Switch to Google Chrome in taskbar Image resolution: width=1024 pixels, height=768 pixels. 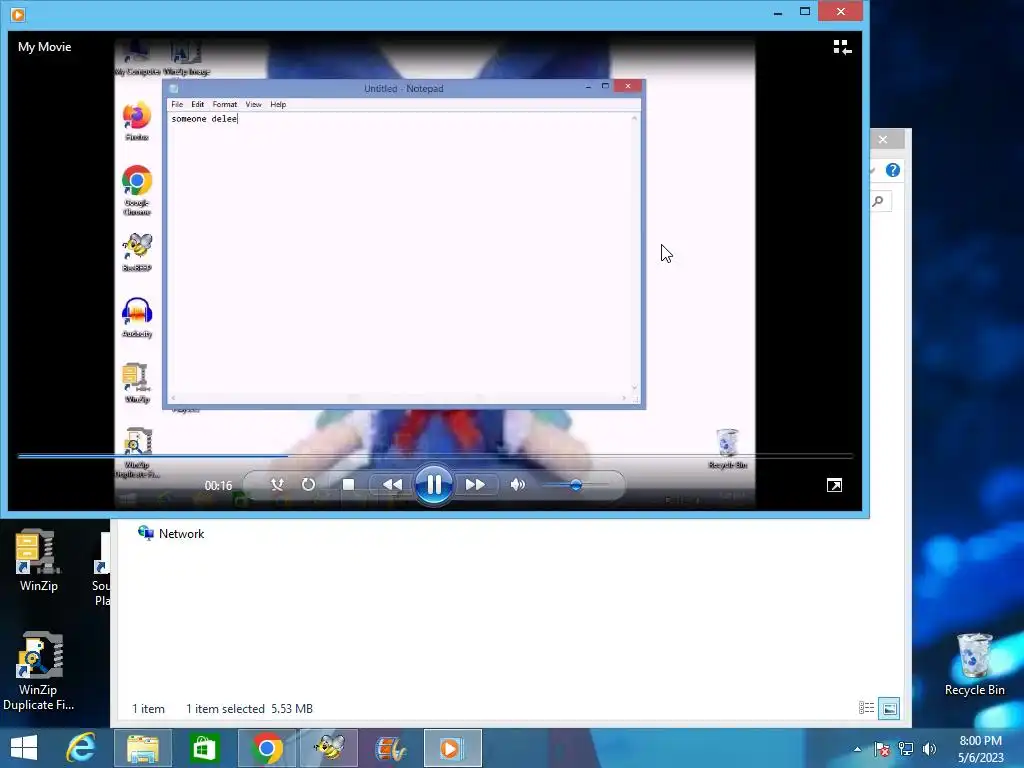pos(266,748)
